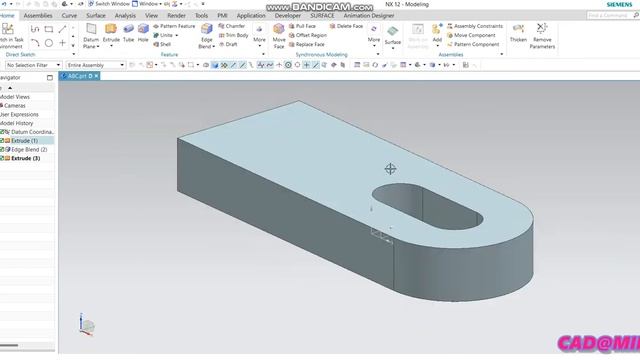This screenshot has height=360, width=640.
Task: Click the Pull Face command
Action: tap(302, 26)
